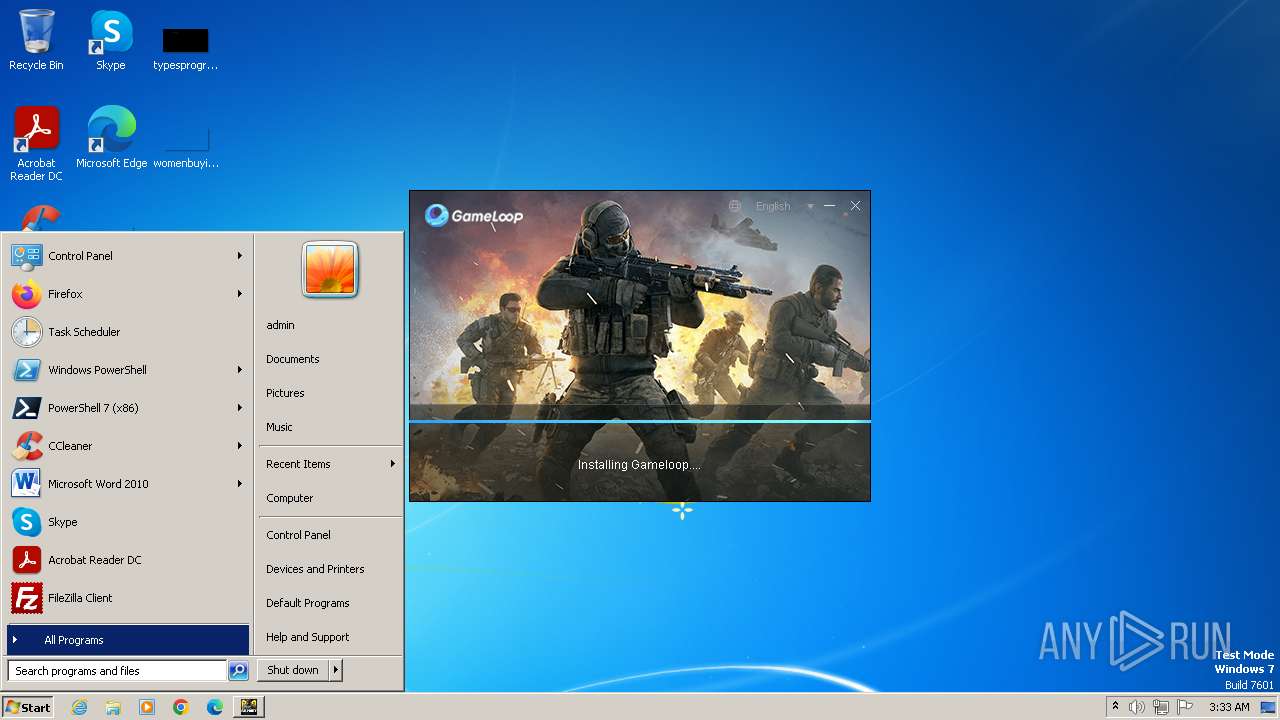Image resolution: width=1280 pixels, height=720 pixels.
Task: Expand the CCleaner jump list arrow
Action: (x=240, y=446)
